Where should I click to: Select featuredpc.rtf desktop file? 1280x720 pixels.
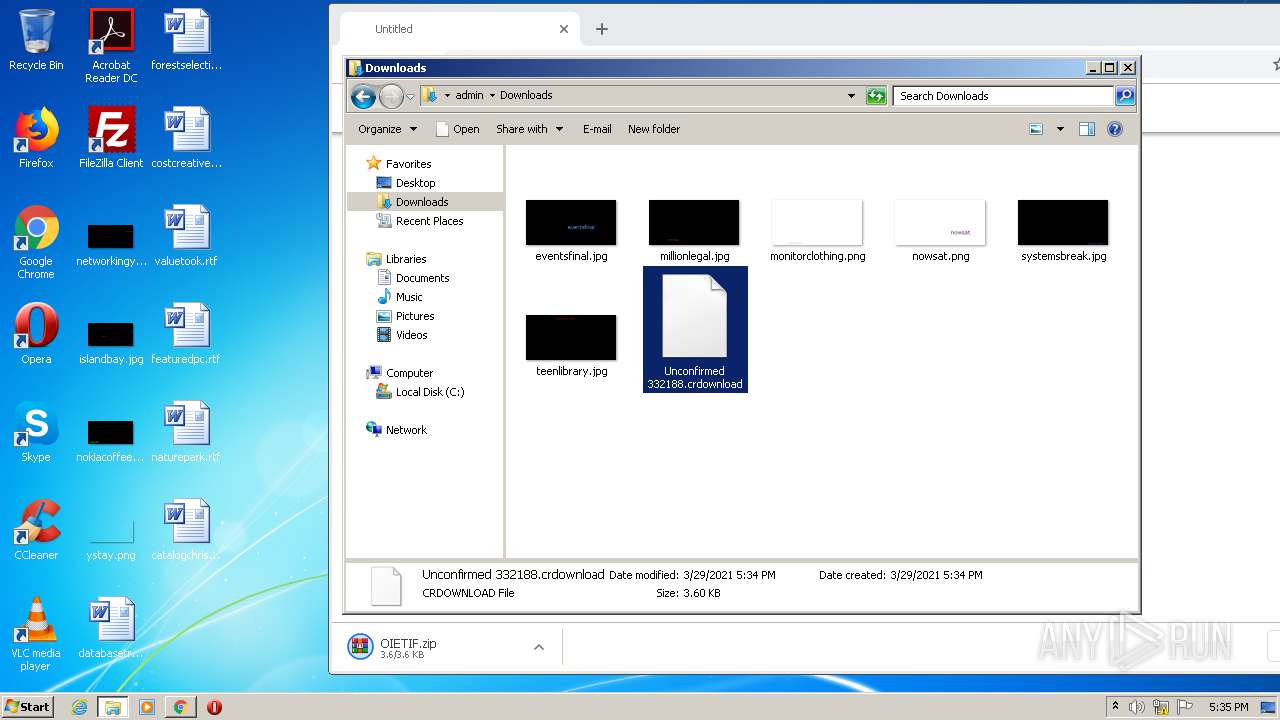click(x=186, y=334)
